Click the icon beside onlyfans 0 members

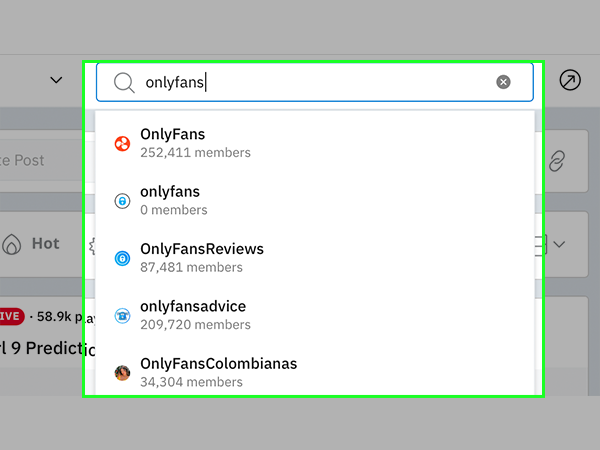[x=122, y=201]
